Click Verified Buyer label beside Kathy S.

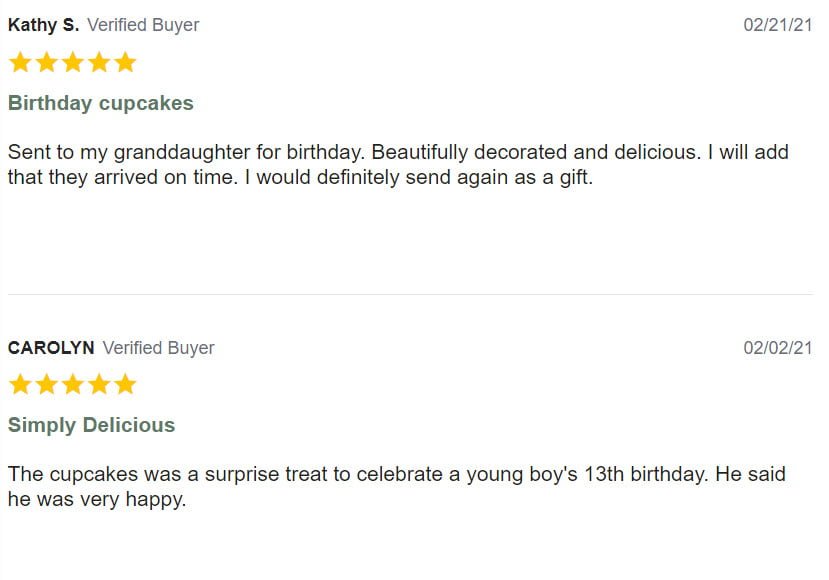pyautogui.click(x=143, y=25)
